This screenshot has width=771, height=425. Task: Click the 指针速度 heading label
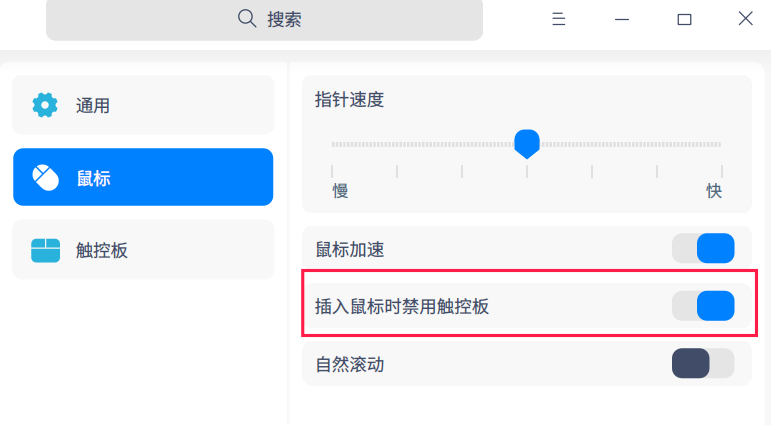[x=349, y=99]
